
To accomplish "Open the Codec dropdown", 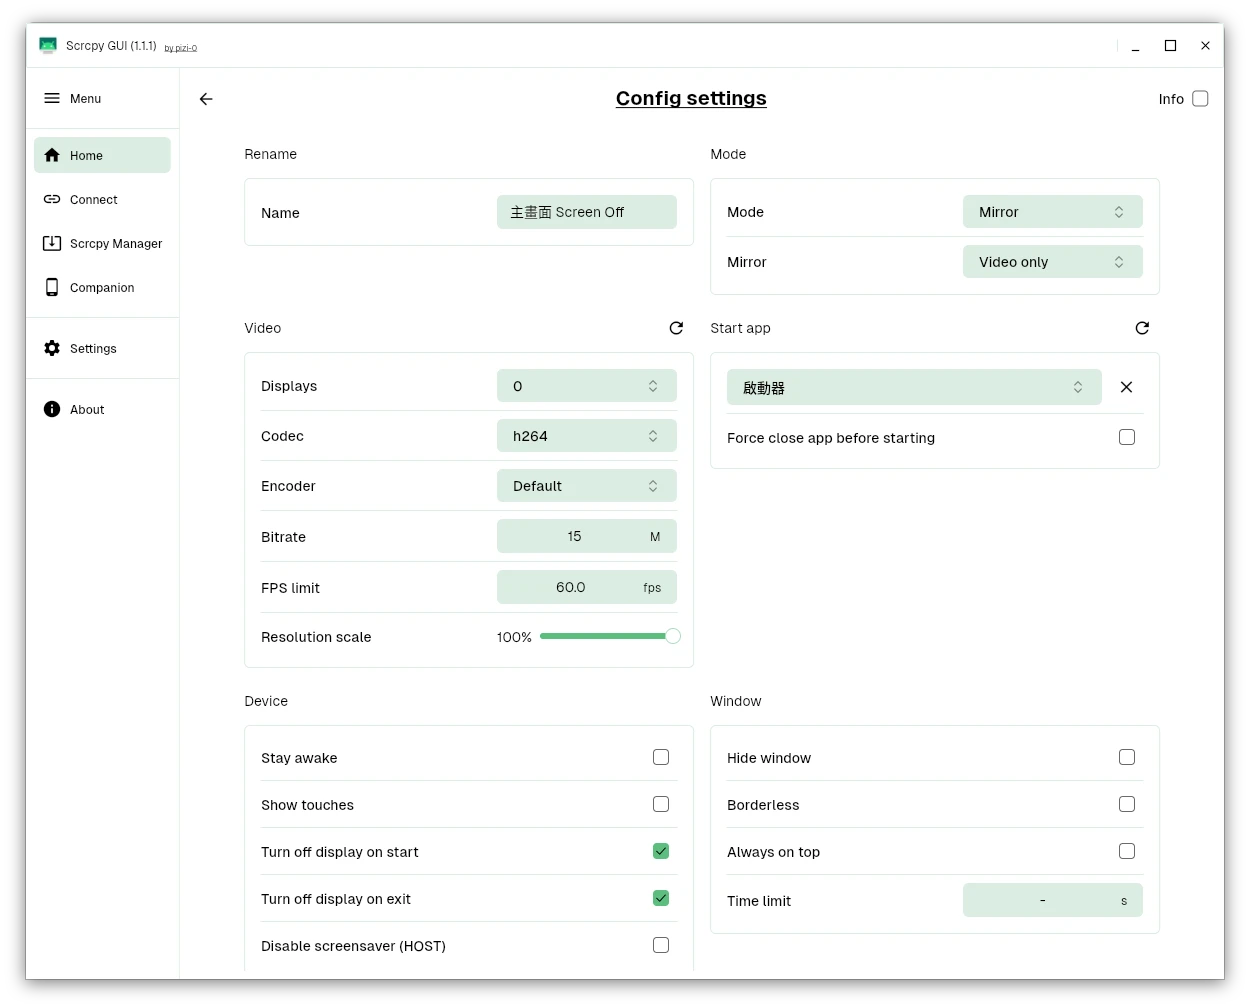I will [586, 436].
